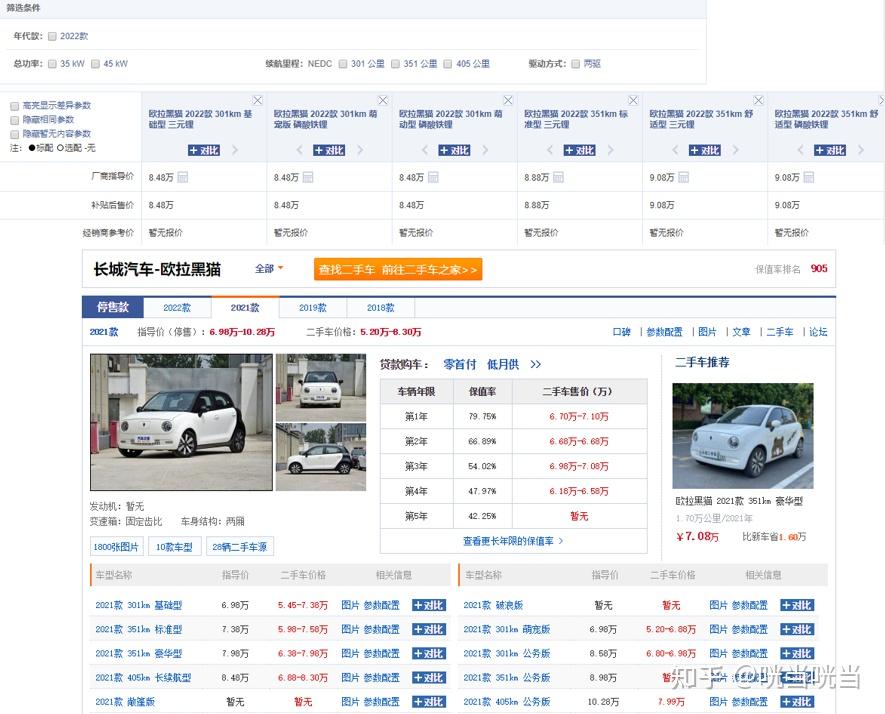Close the 351km 标准型 三元锂 column
885x714 pixels.
click(633, 100)
